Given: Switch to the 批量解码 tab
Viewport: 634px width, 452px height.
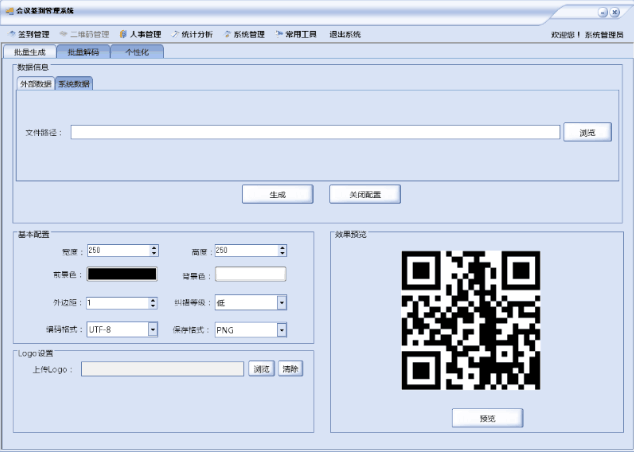Looking at the screenshot, I should coord(83,51).
